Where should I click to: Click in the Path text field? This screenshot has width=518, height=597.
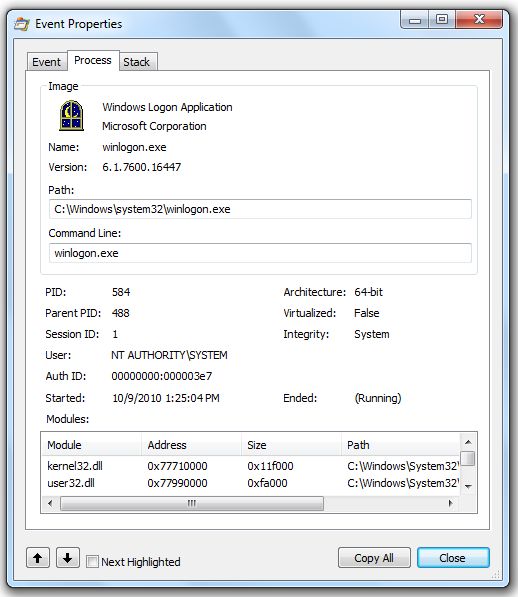pos(260,209)
